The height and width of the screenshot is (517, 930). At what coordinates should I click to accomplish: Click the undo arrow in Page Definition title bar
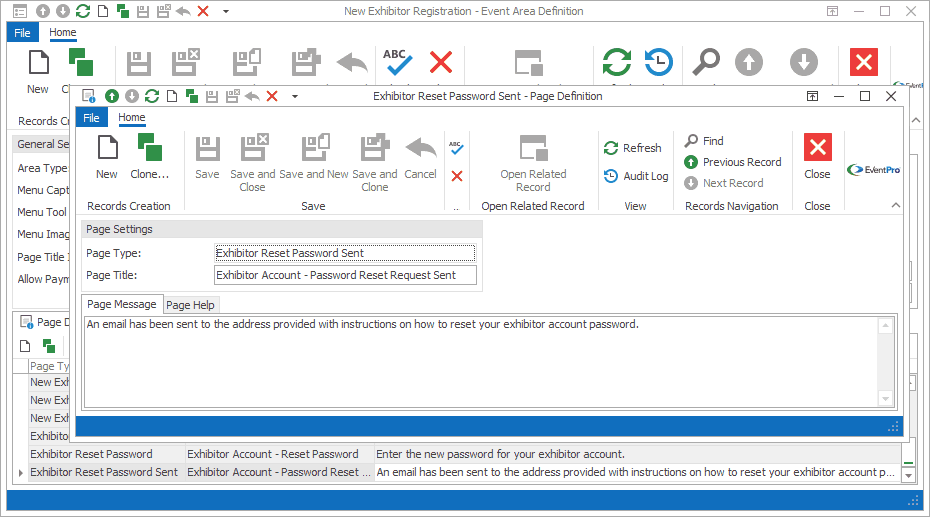(252, 96)
